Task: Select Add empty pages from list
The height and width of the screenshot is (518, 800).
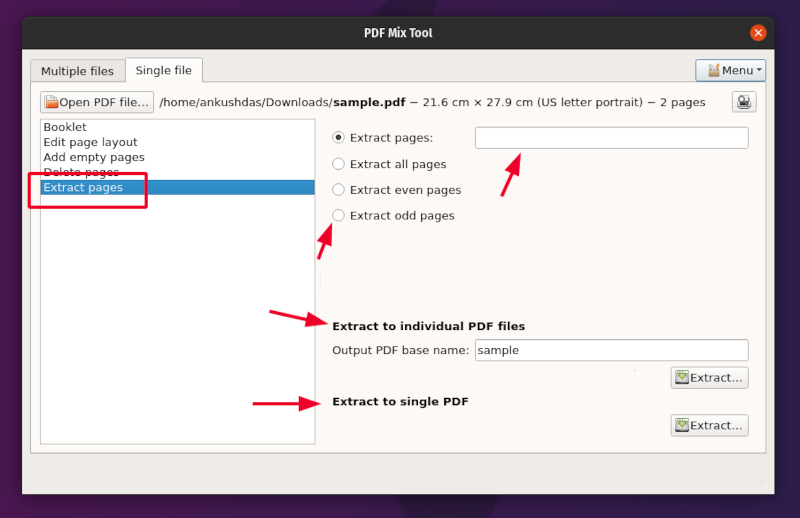Action: pos(94,158)
